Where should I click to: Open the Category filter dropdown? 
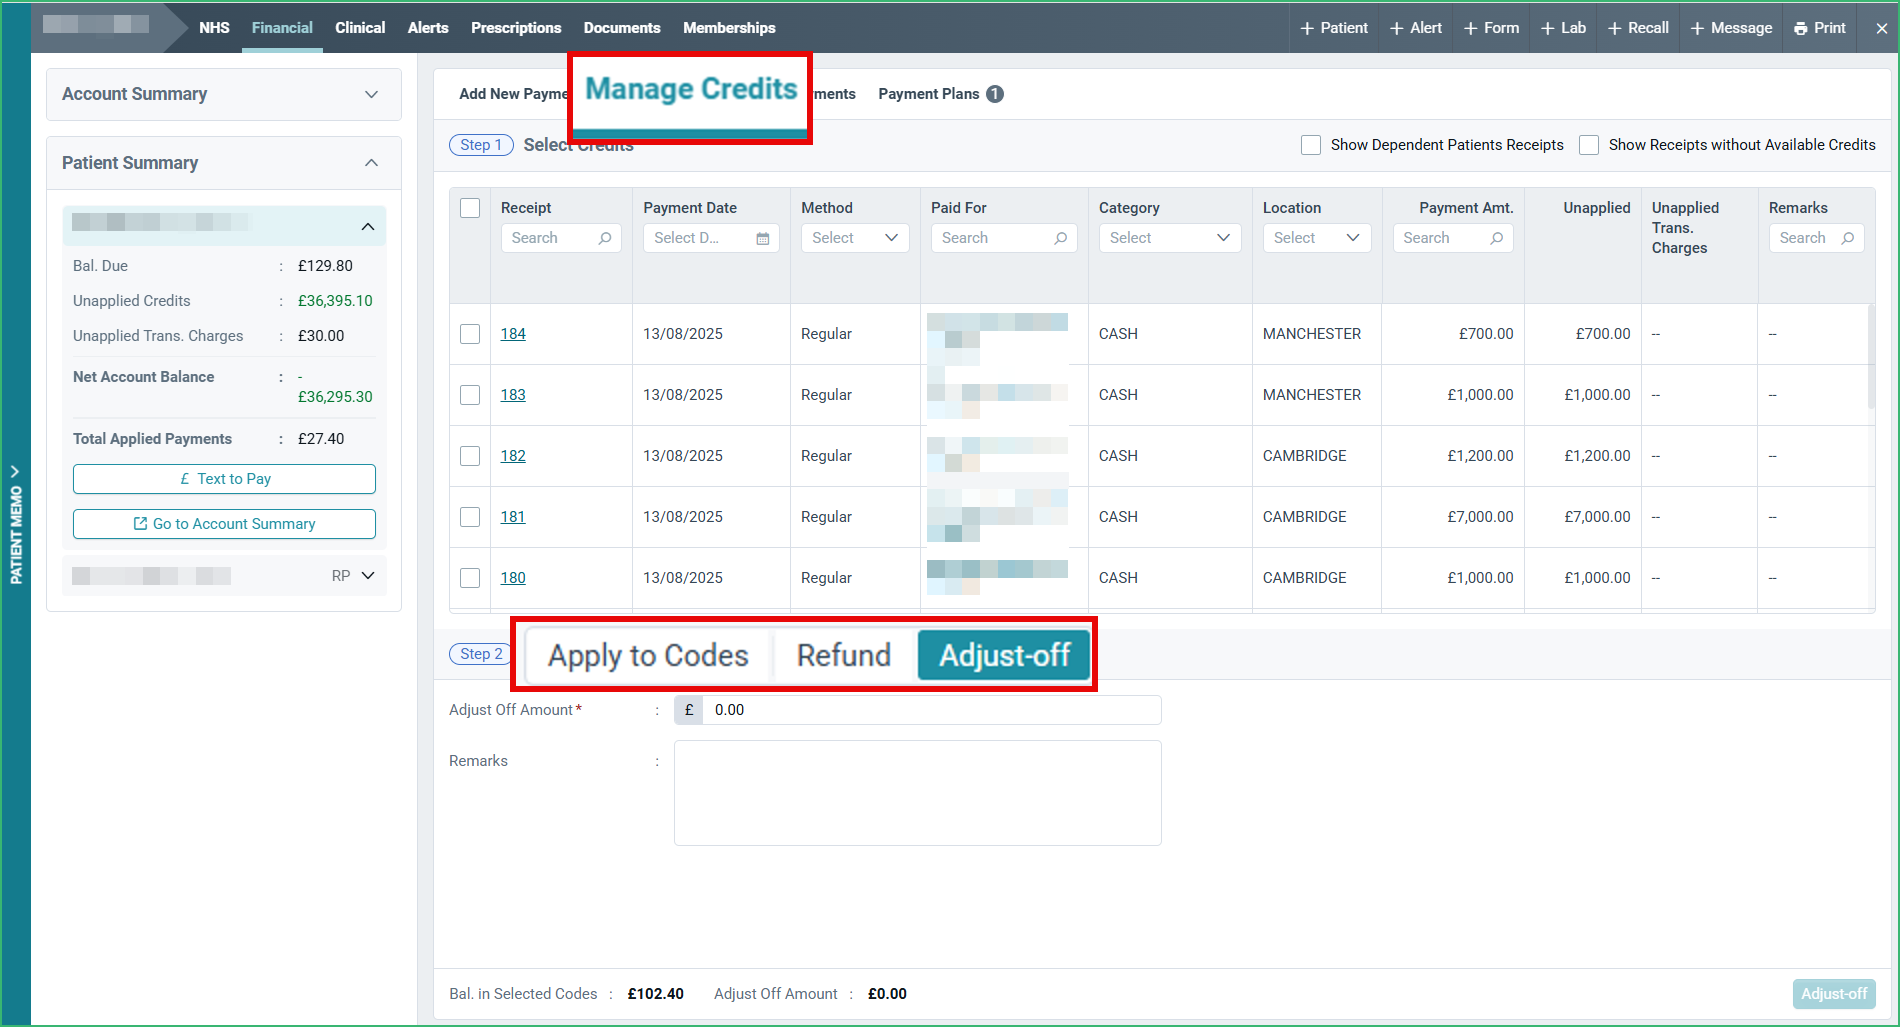pos(1170,238)
